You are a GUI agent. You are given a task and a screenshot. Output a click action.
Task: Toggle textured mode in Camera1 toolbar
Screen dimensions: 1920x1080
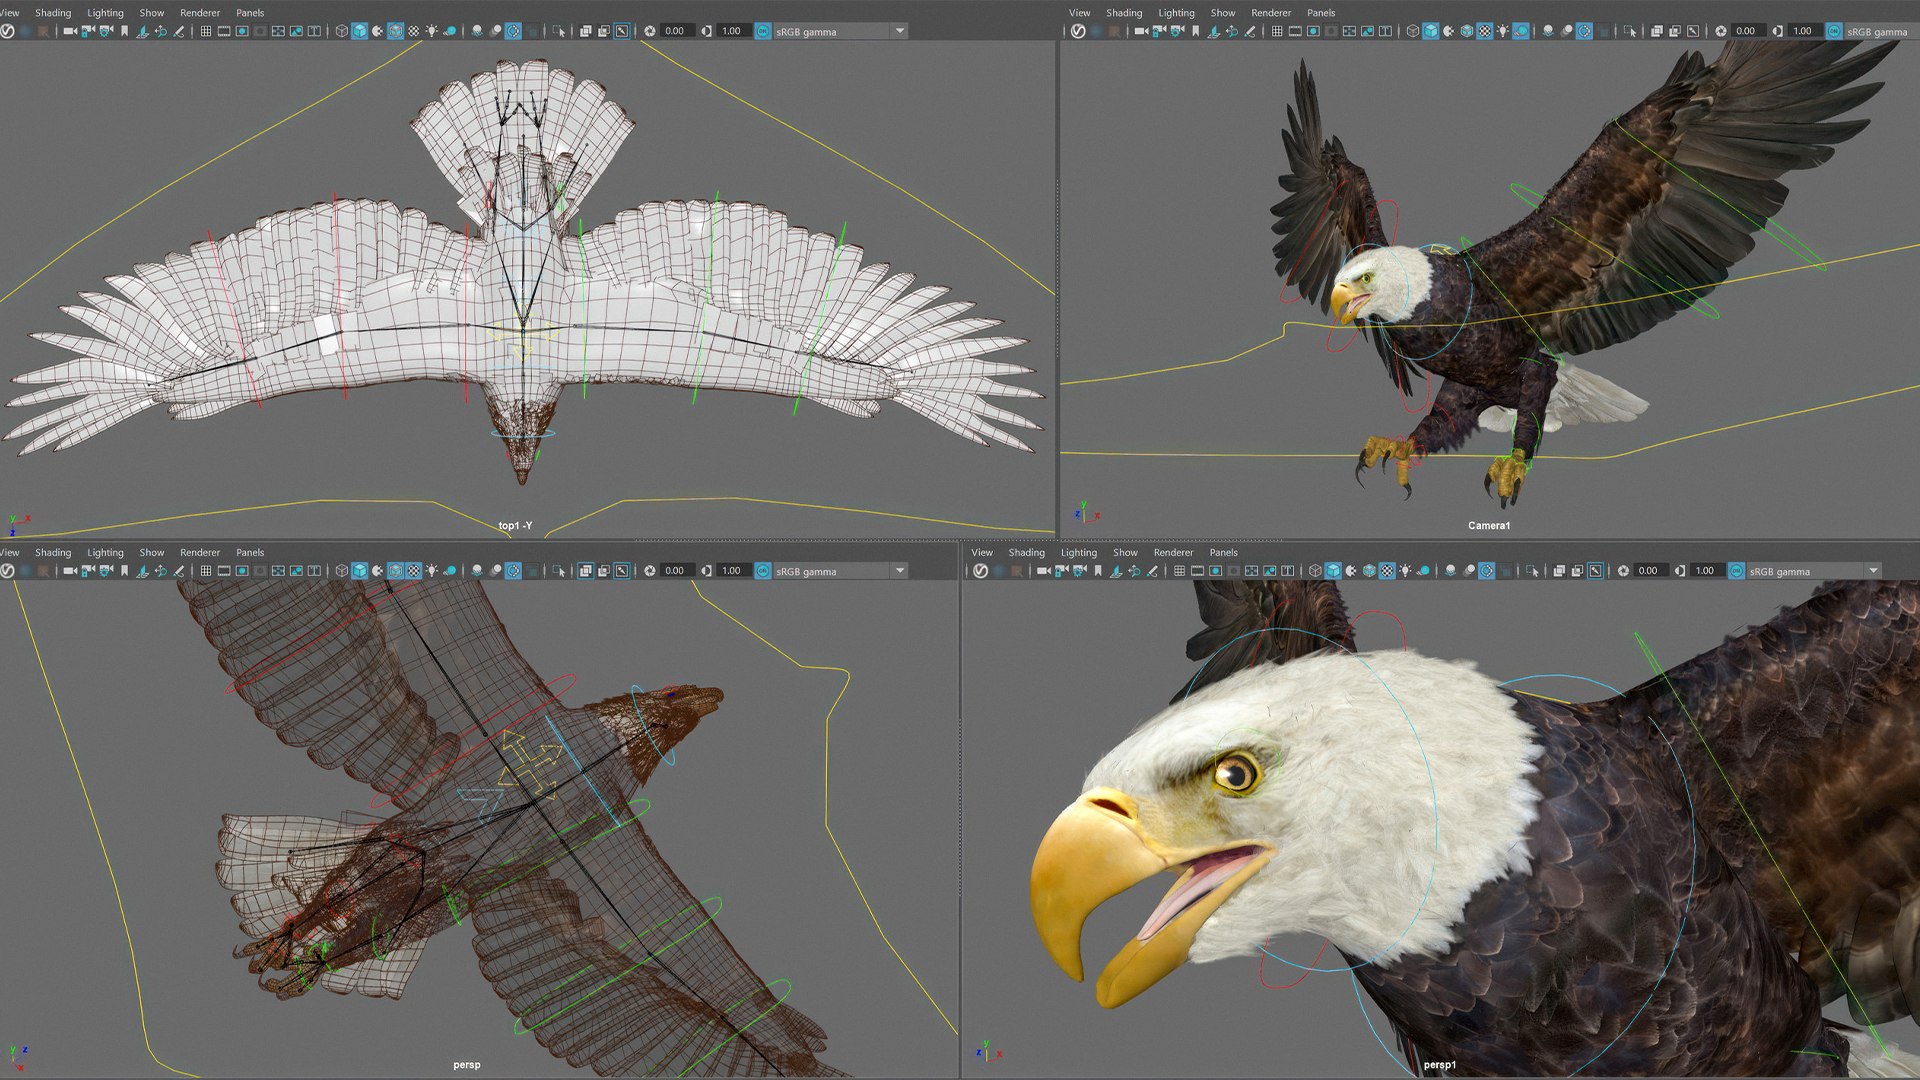point(1485,31)
